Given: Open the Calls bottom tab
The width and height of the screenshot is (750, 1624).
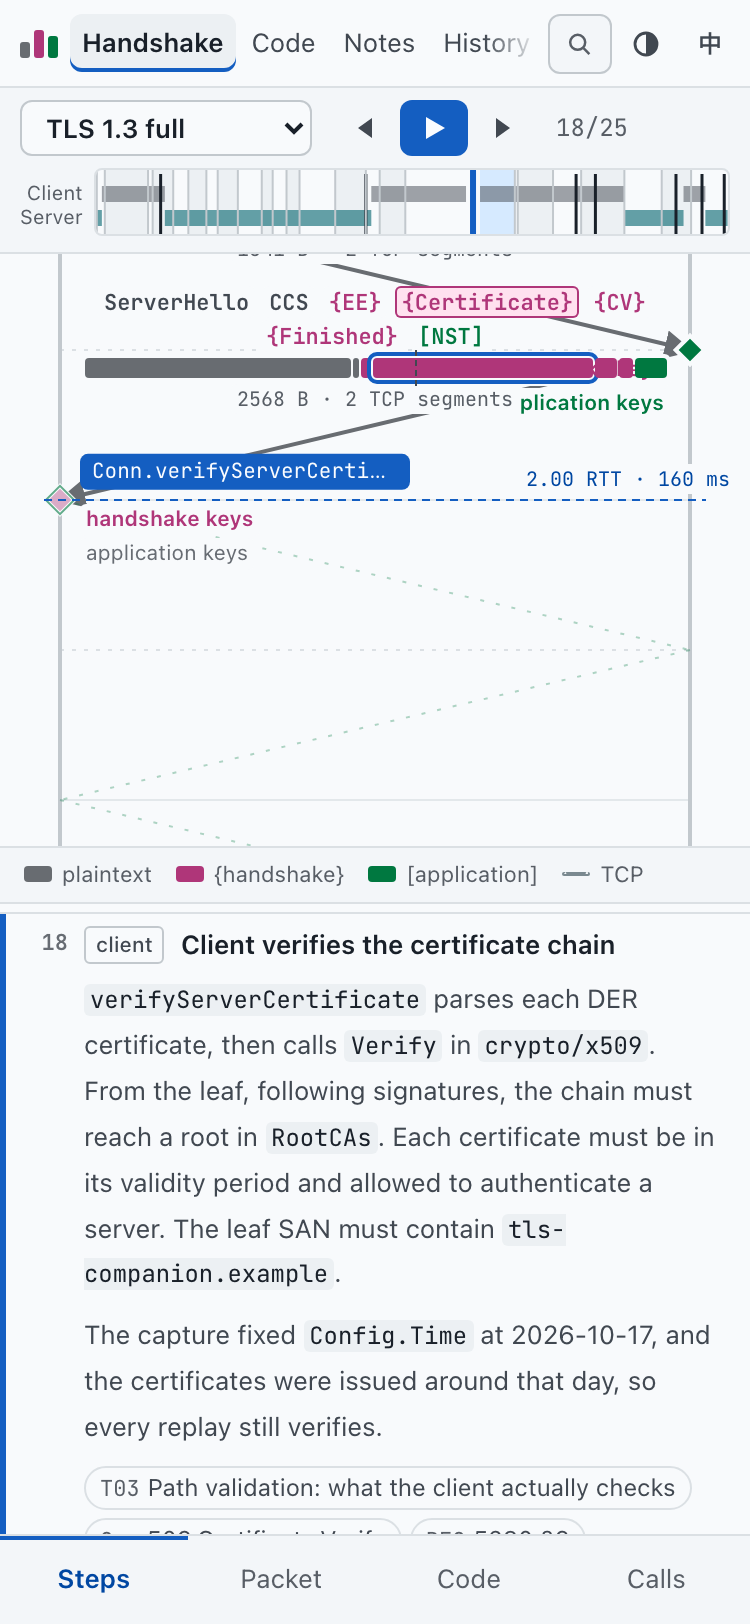Looking at the screenshot, I should click(656, 1579).
